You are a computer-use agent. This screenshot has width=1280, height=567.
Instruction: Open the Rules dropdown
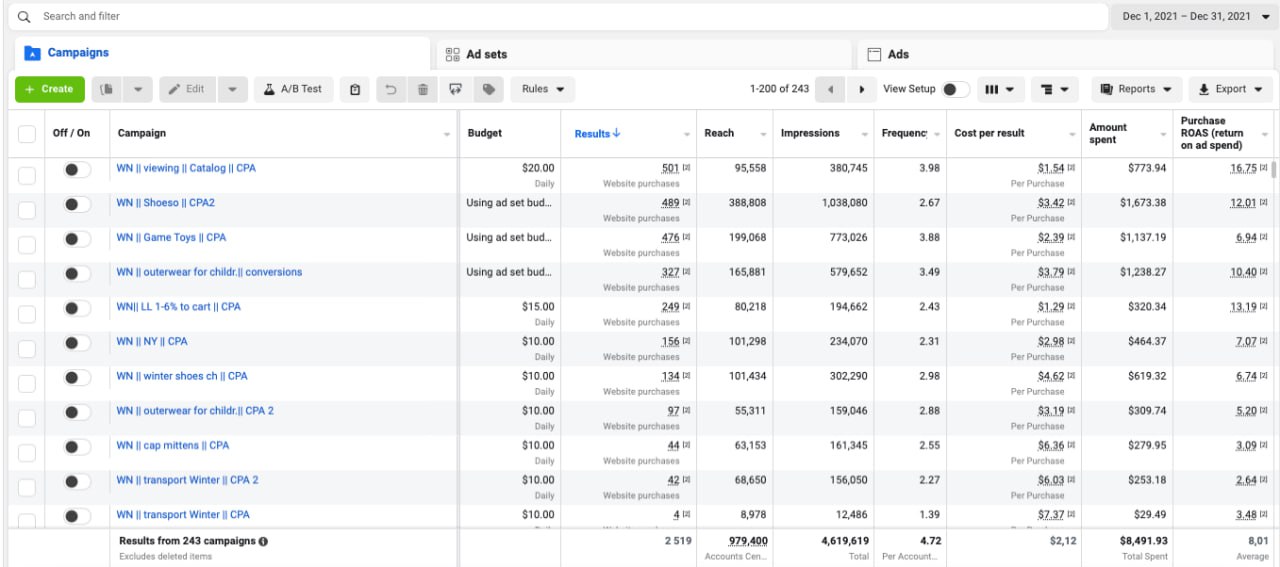[x=542, y=89]
